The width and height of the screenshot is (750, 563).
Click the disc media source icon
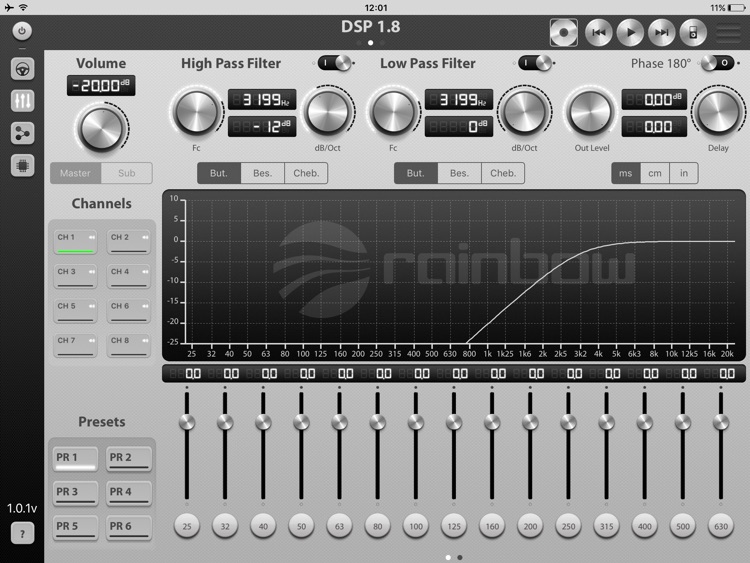(x=564, y=33)
